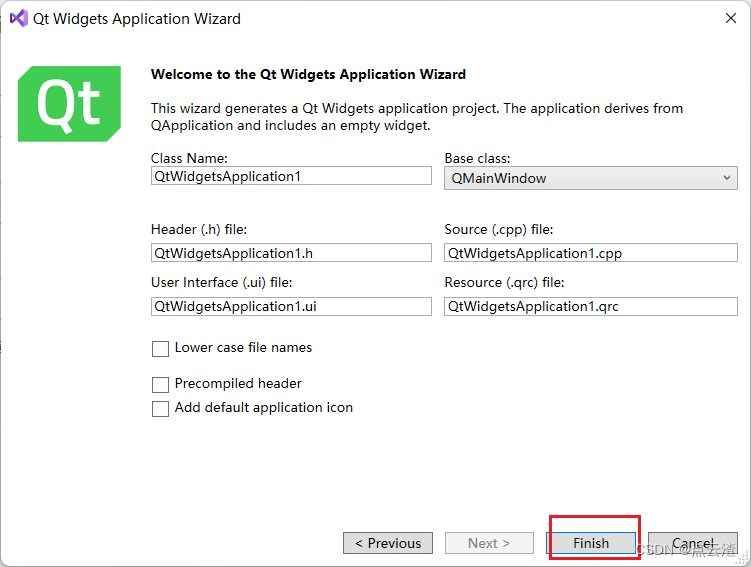The height and width of the screenshot is (567, 751).
Task: Click the 'User Interface (.ui) file:' label
Action: (x=221, y=283)
